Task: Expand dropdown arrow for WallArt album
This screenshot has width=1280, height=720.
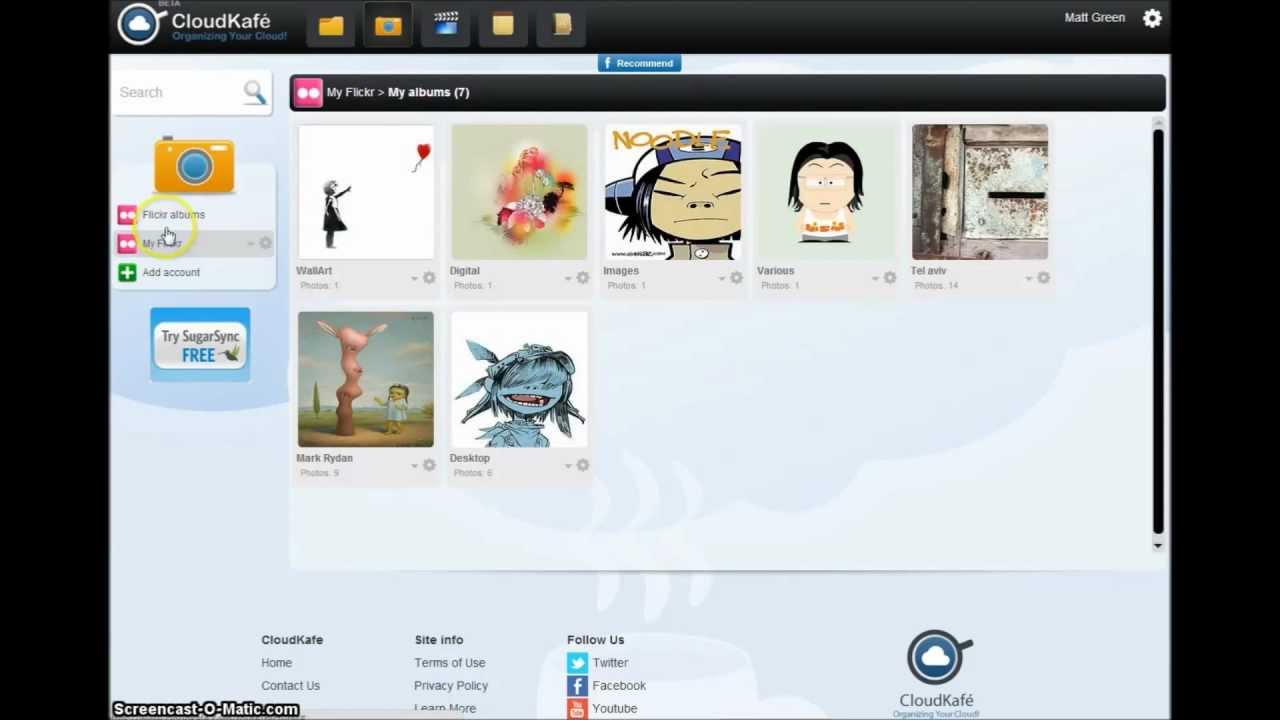Action: (414, 279)
